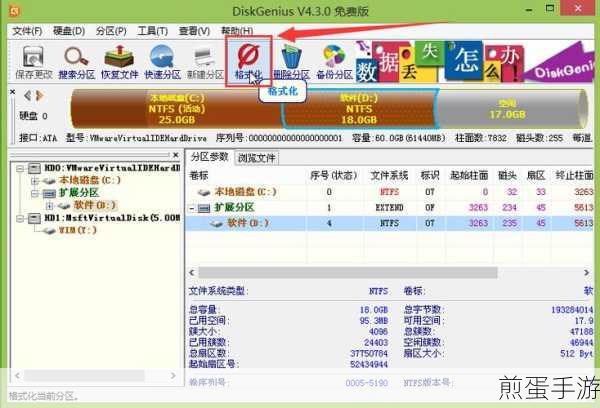Click the 标识 column header
This screenshot has height=408, width=600.
pos(430,176)
